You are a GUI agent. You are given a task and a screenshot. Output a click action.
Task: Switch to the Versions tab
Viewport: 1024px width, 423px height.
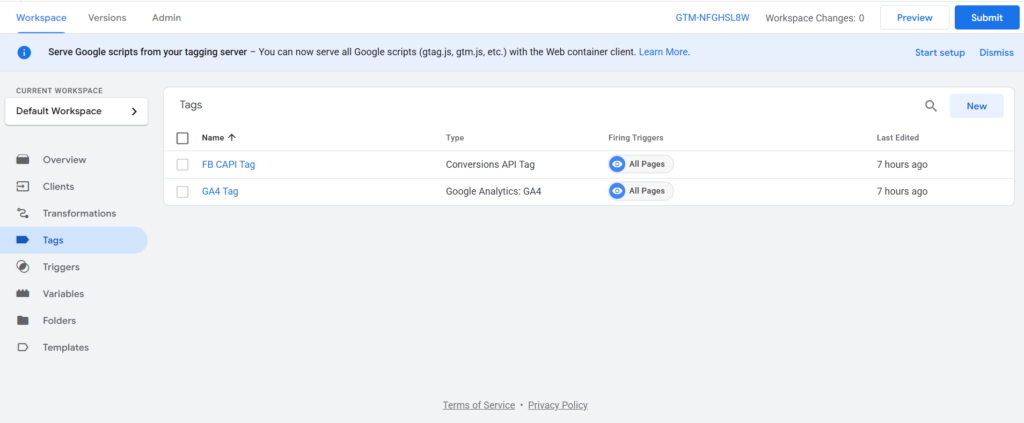107,18
